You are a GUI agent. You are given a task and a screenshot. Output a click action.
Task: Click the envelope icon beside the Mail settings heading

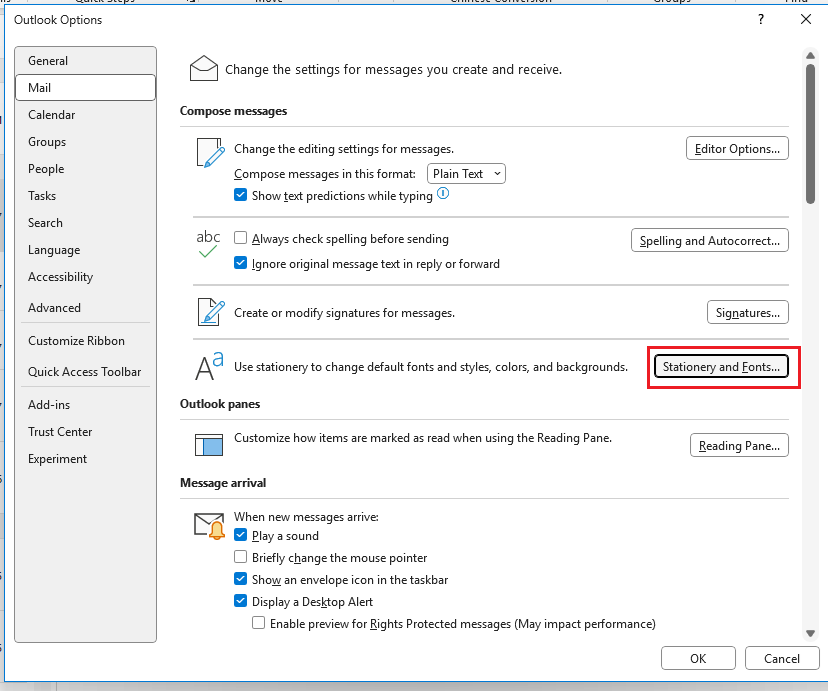click(x=203, y=69)
